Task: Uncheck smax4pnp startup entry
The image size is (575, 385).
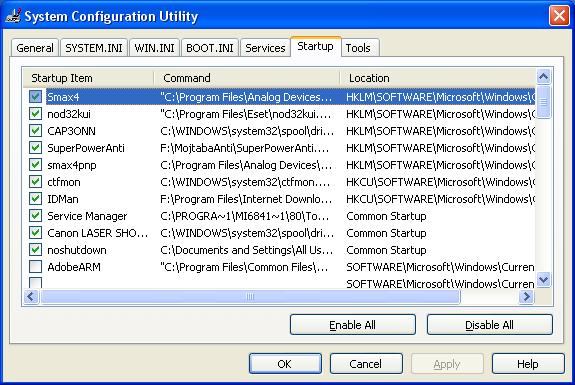Action: [x=36, y=165]
